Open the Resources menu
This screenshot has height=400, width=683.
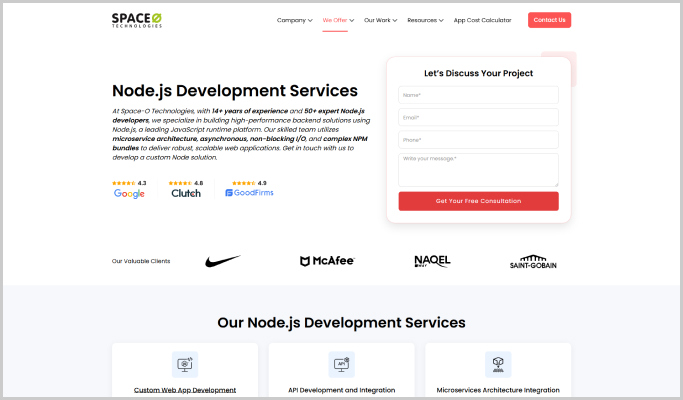422,20
